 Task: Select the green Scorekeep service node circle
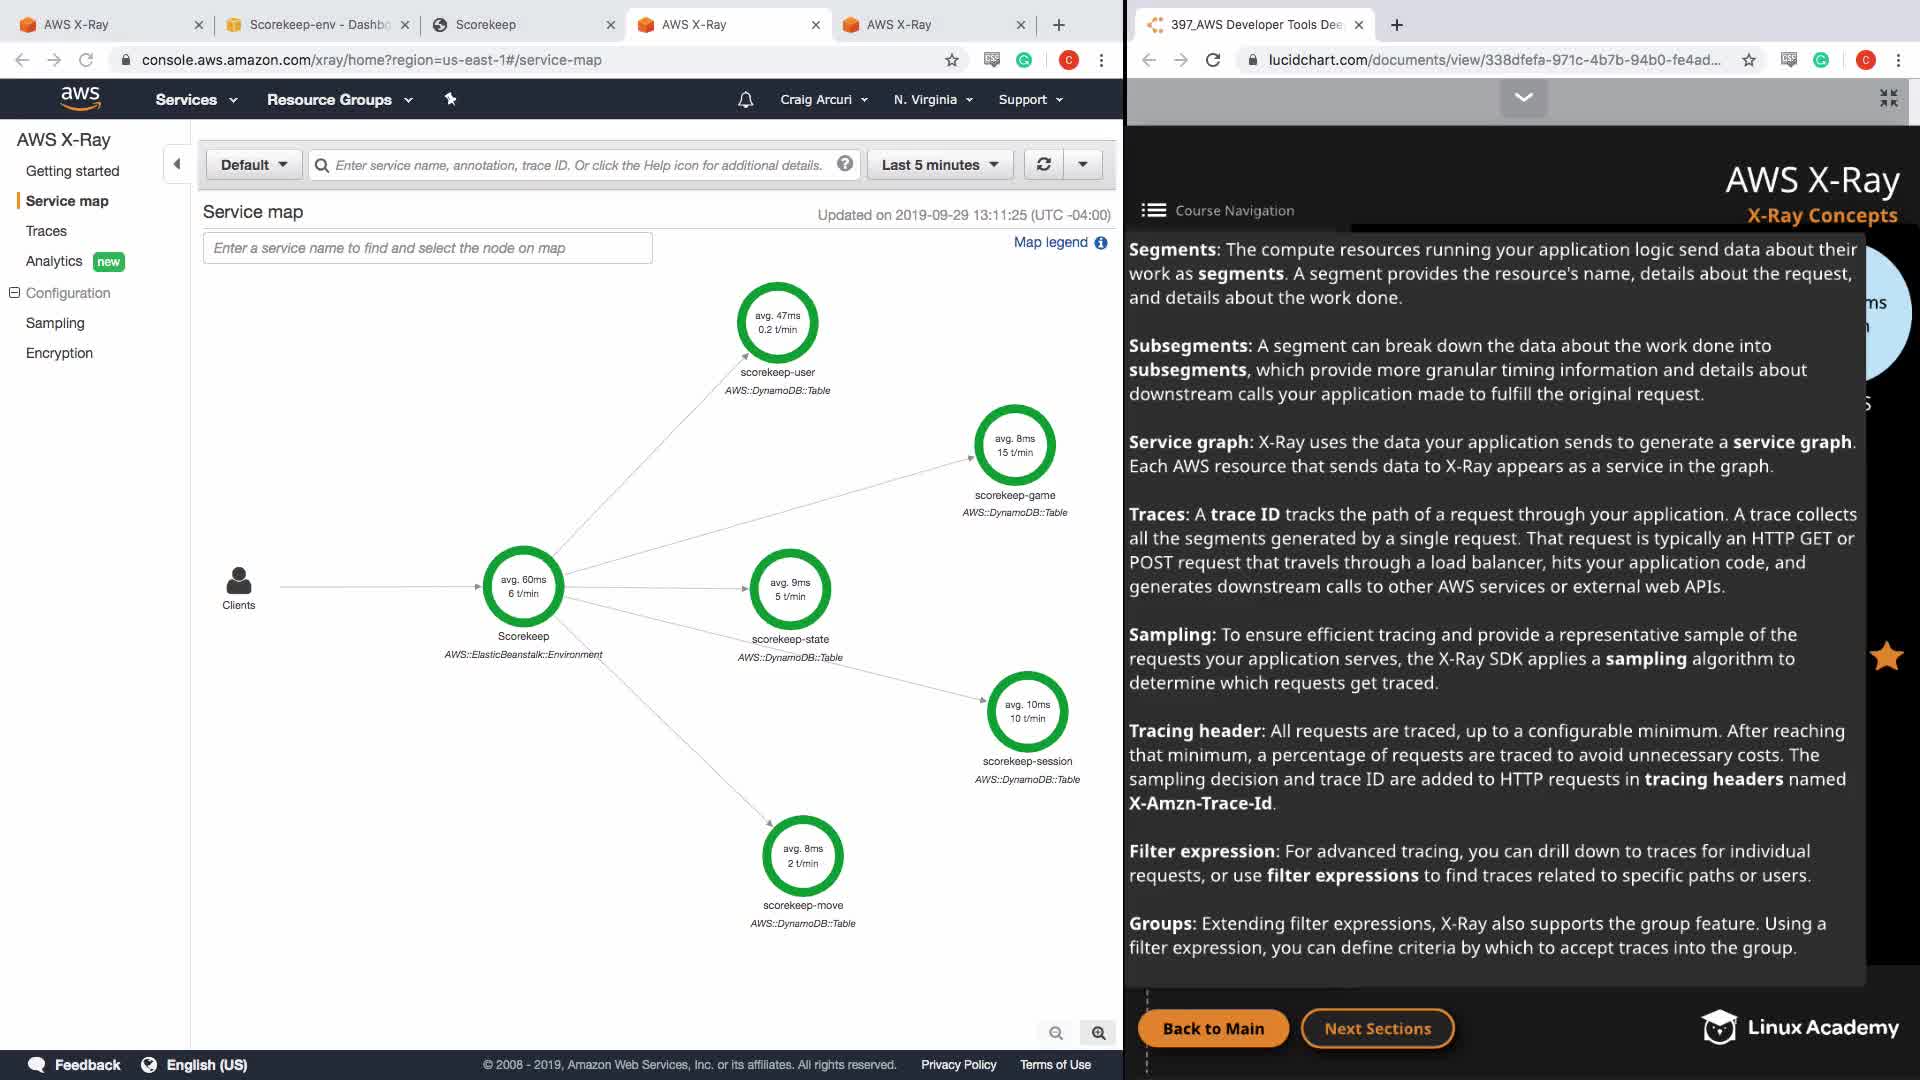tap(523, 587)
